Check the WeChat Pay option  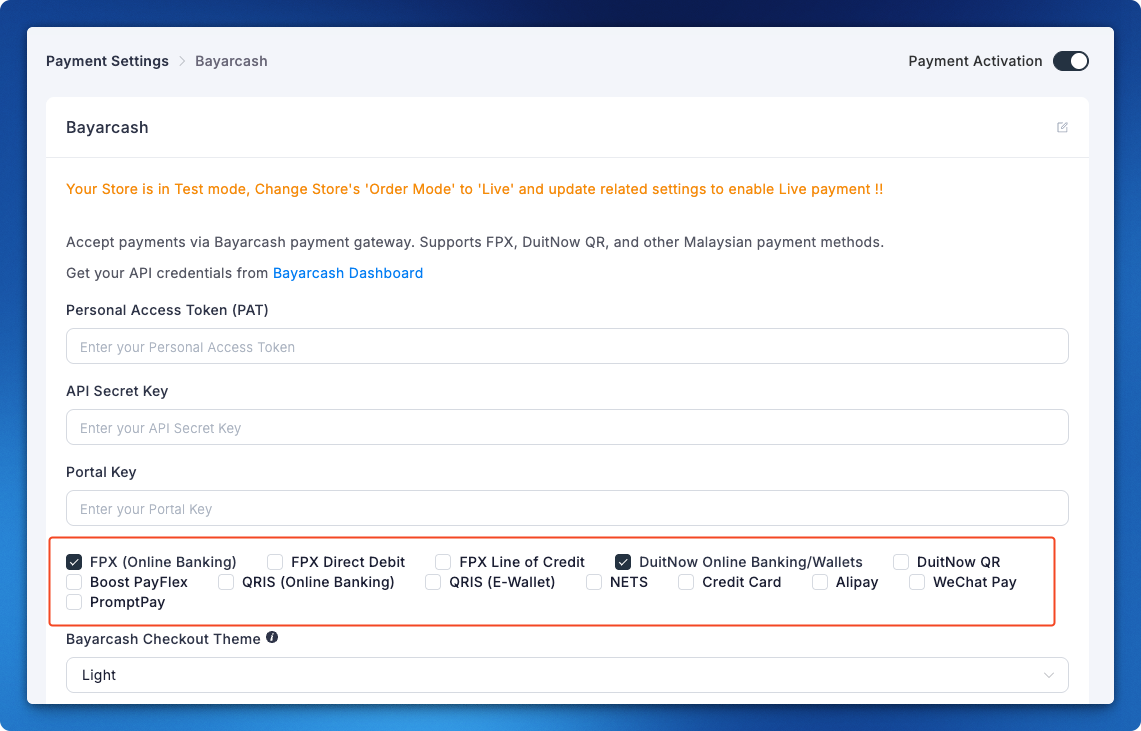point(917,582)
